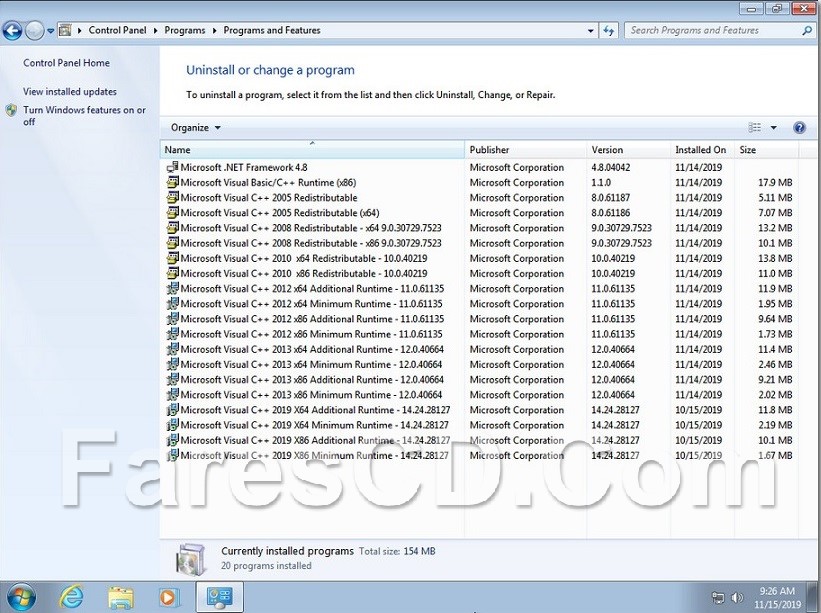Click icon of Visual C++ 2005 Redistributable (x64)

pos(172,213)
